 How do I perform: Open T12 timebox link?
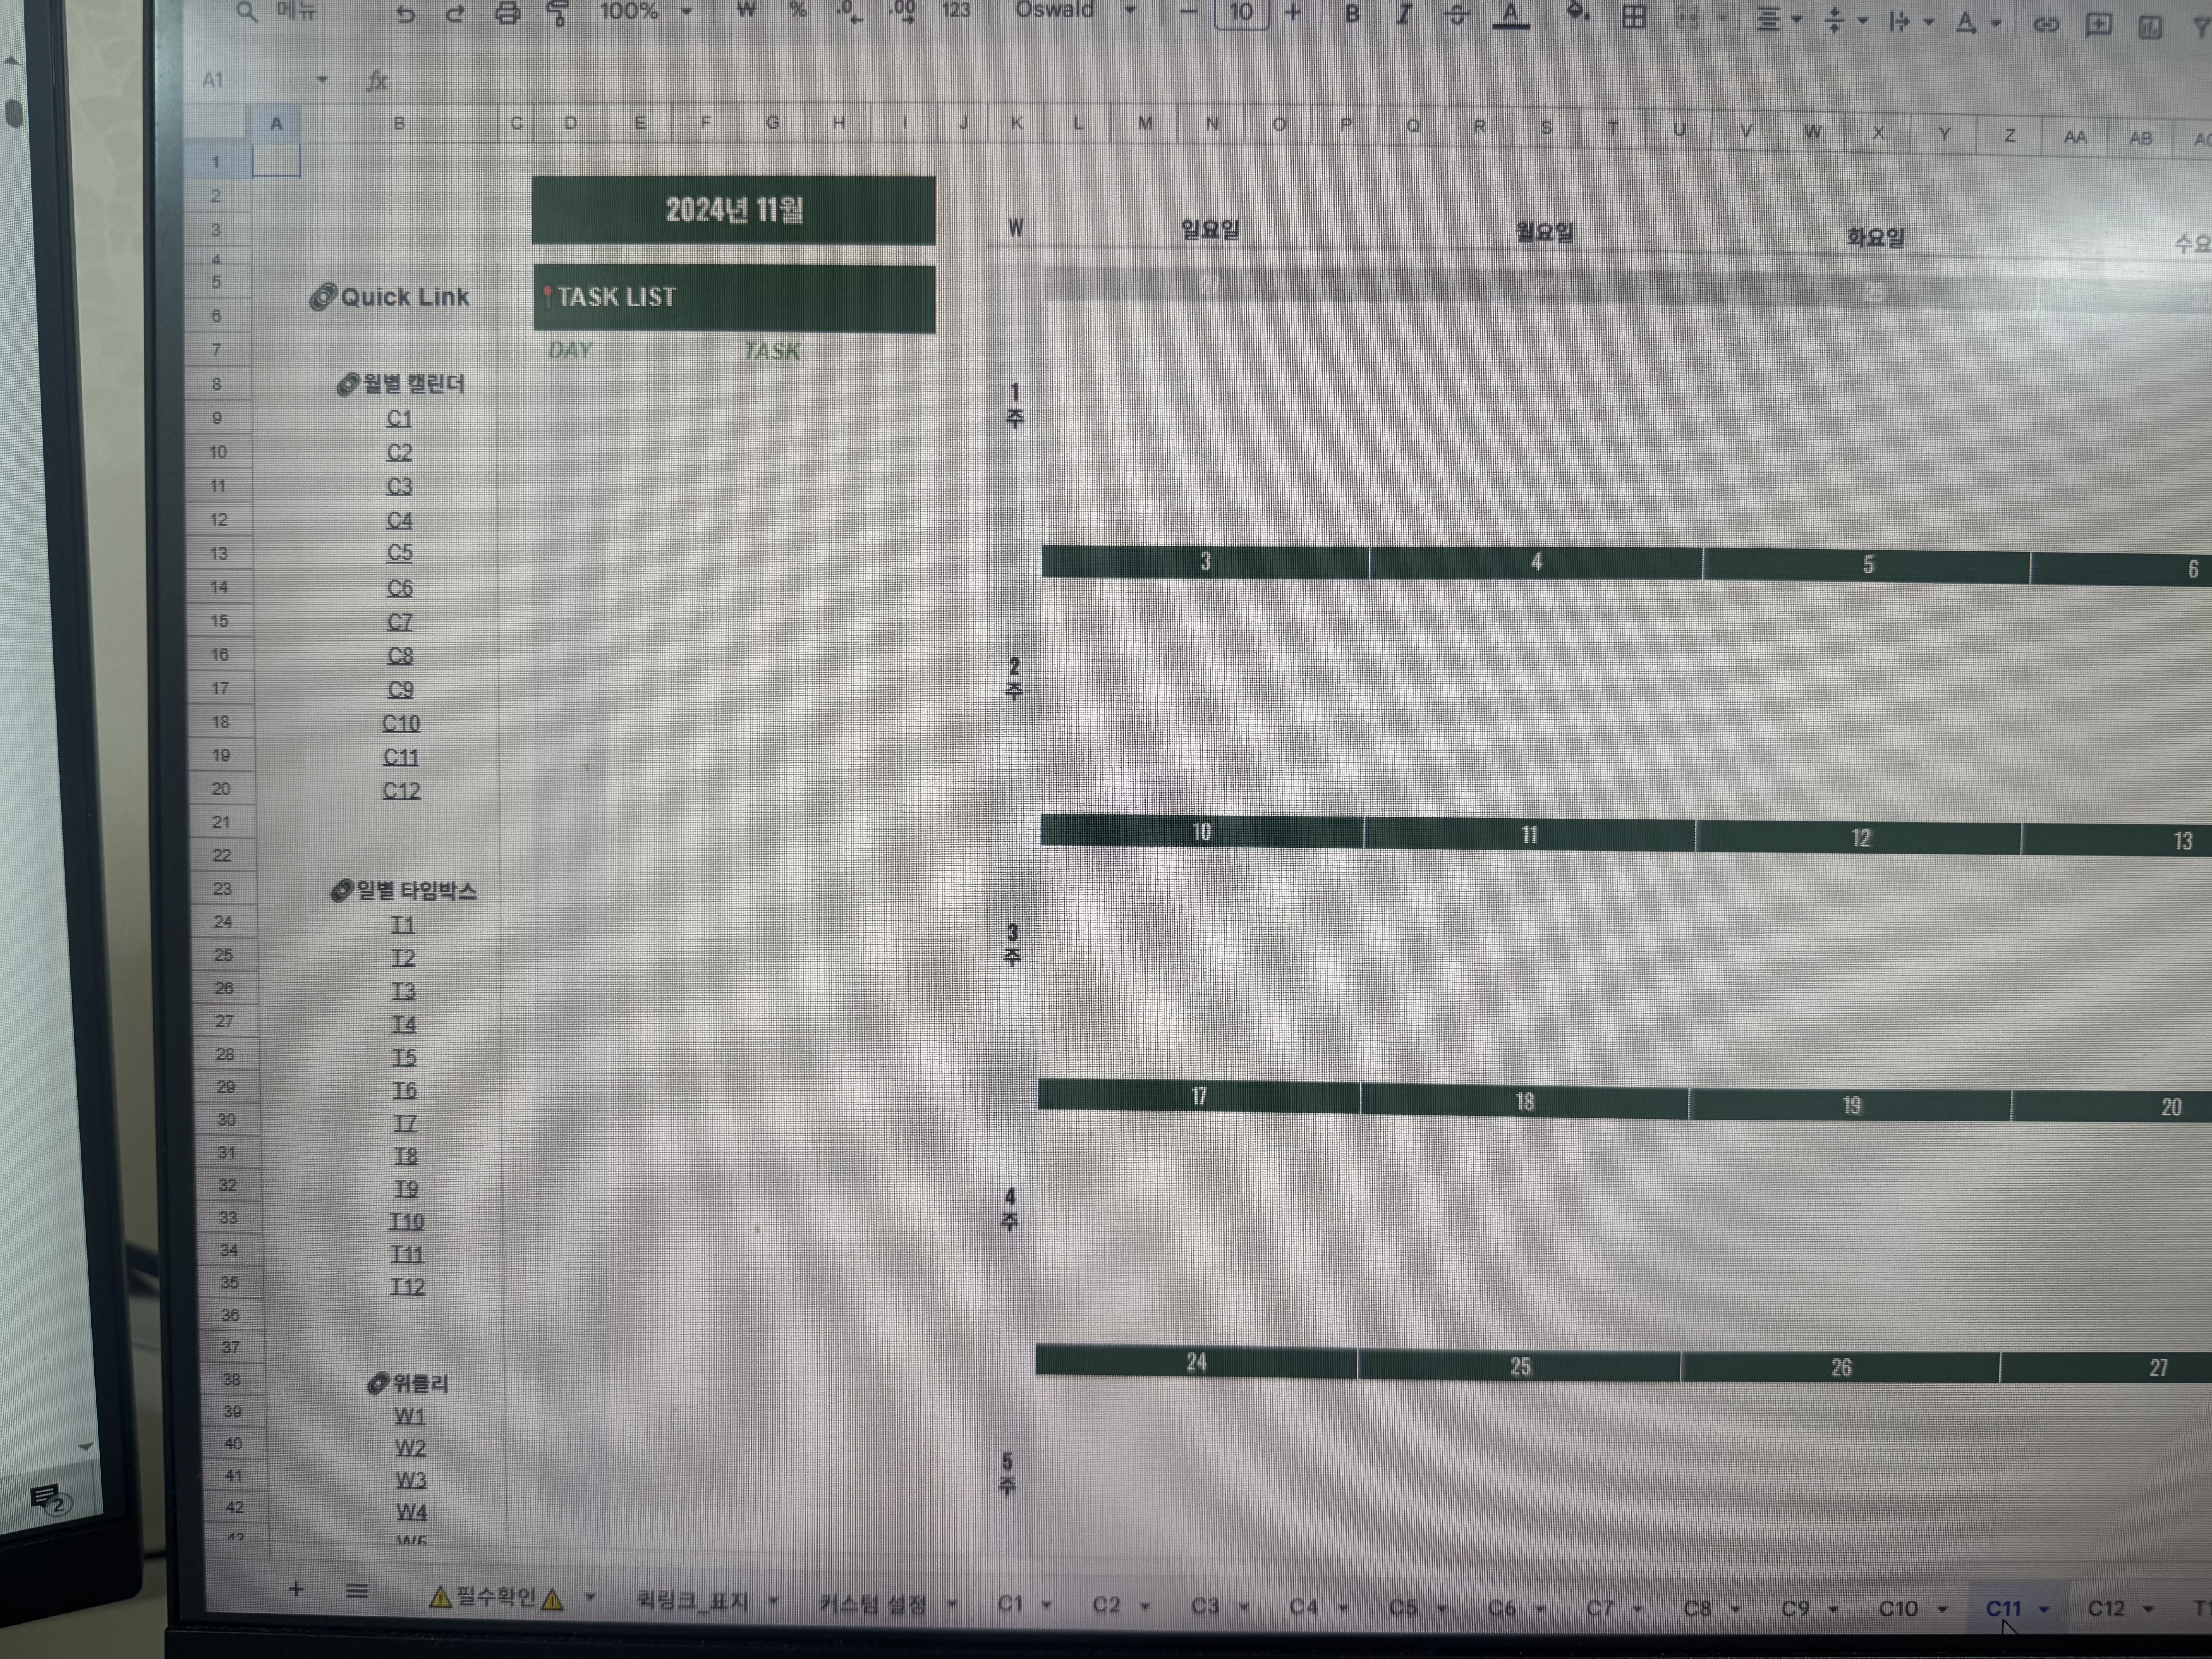point(407,1286)
